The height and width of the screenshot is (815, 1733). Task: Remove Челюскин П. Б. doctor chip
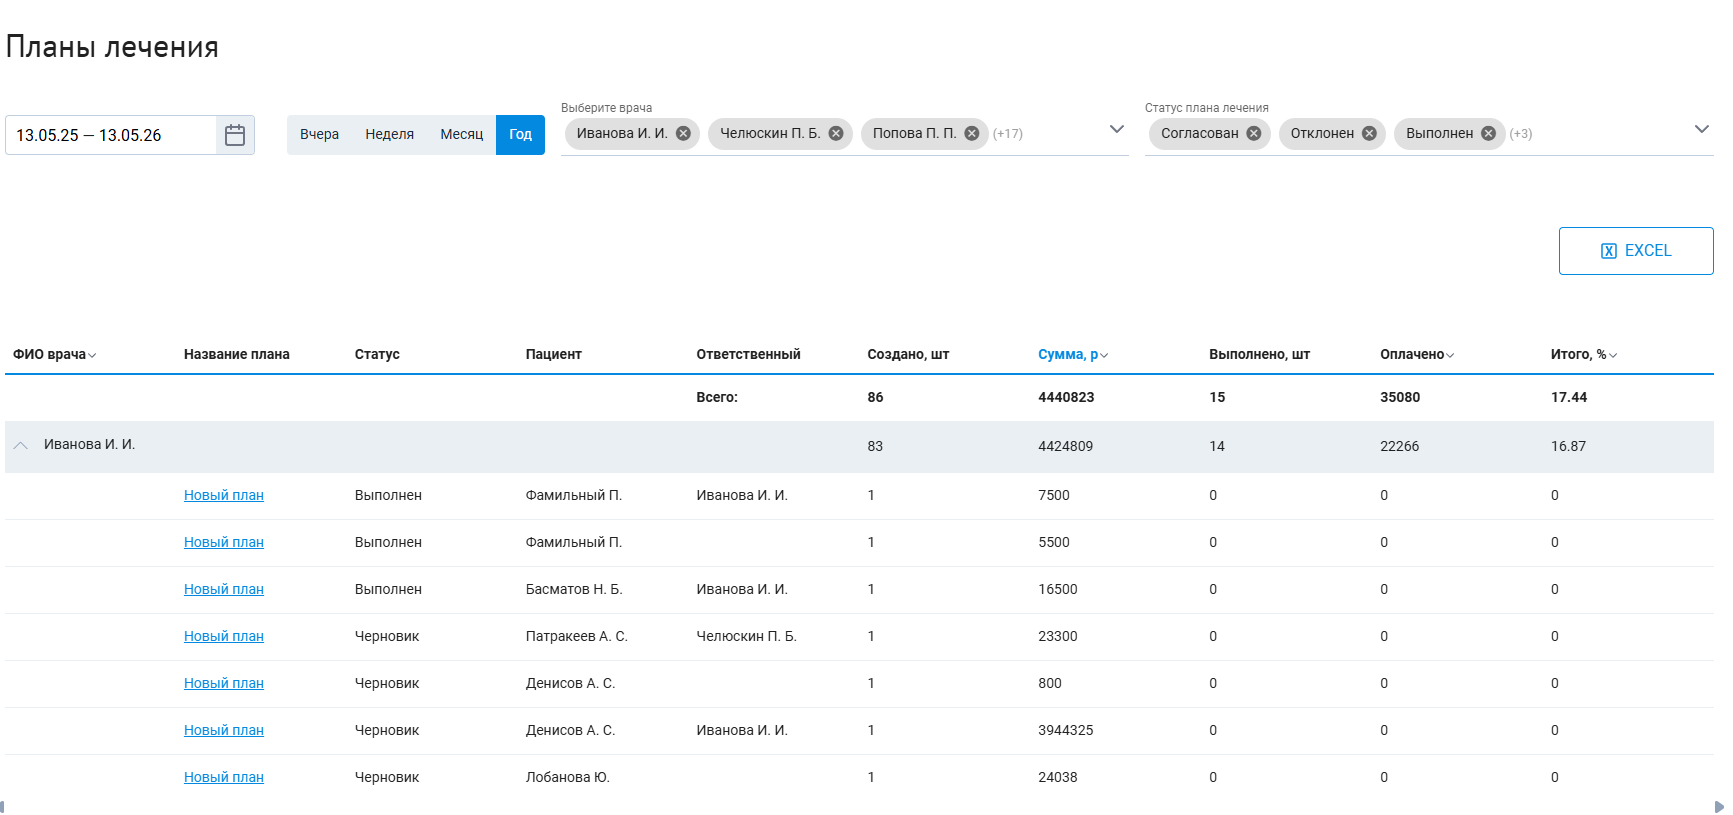click(836, 133)
